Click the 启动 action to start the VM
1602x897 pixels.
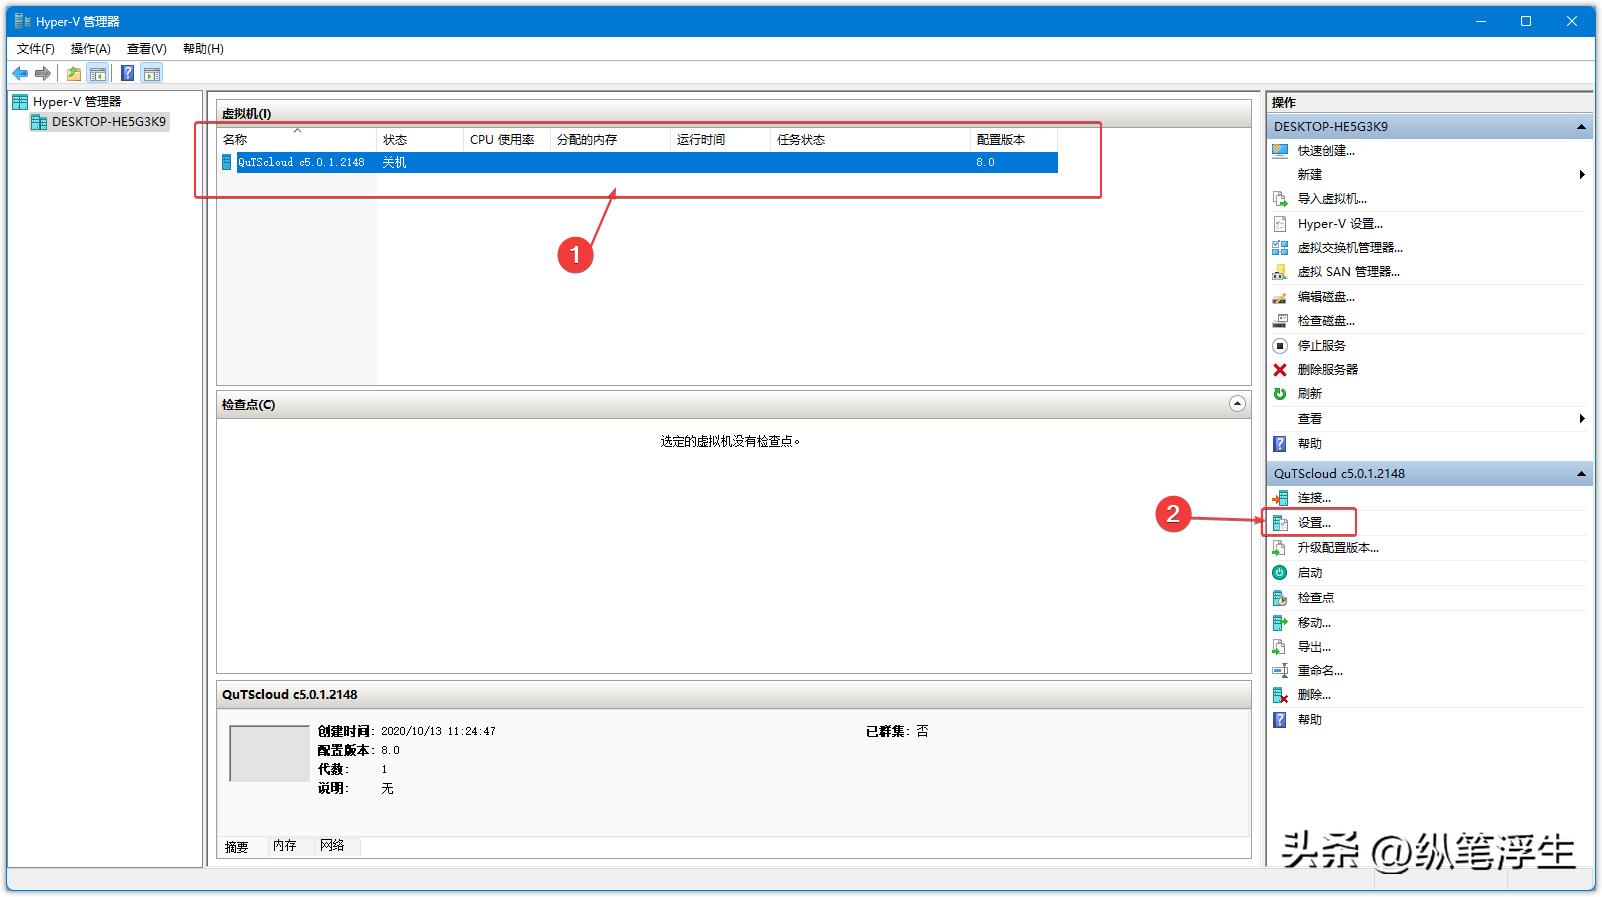1309,573
